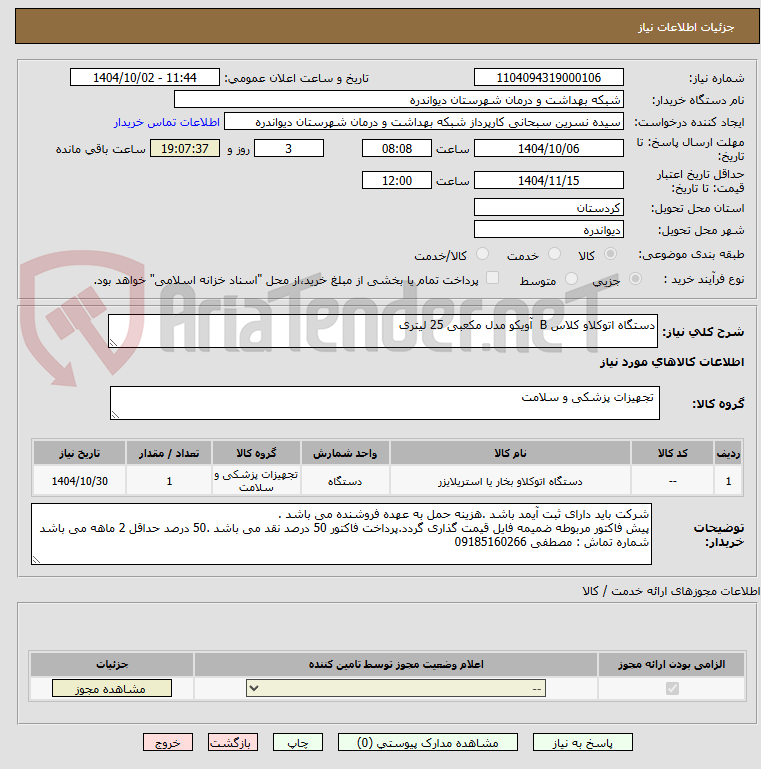Screen dimensions: 761x769
Task: Click the validity time field 12:00
Action: point(397,180)
